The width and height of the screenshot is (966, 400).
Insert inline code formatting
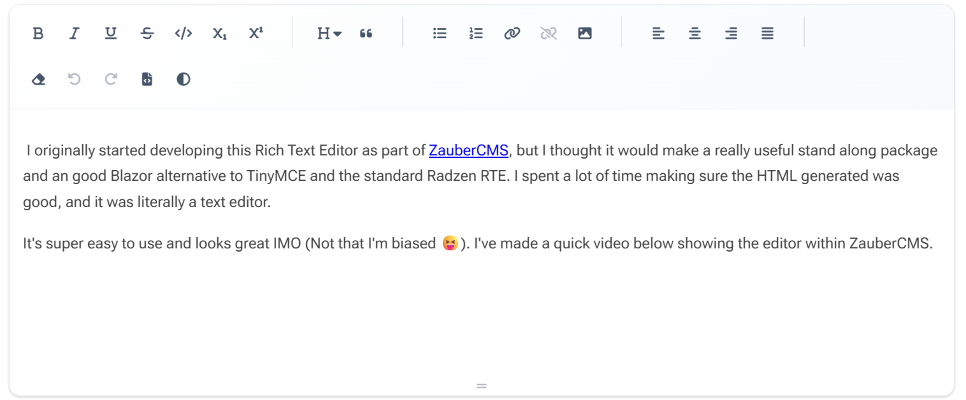click(183, 33)
